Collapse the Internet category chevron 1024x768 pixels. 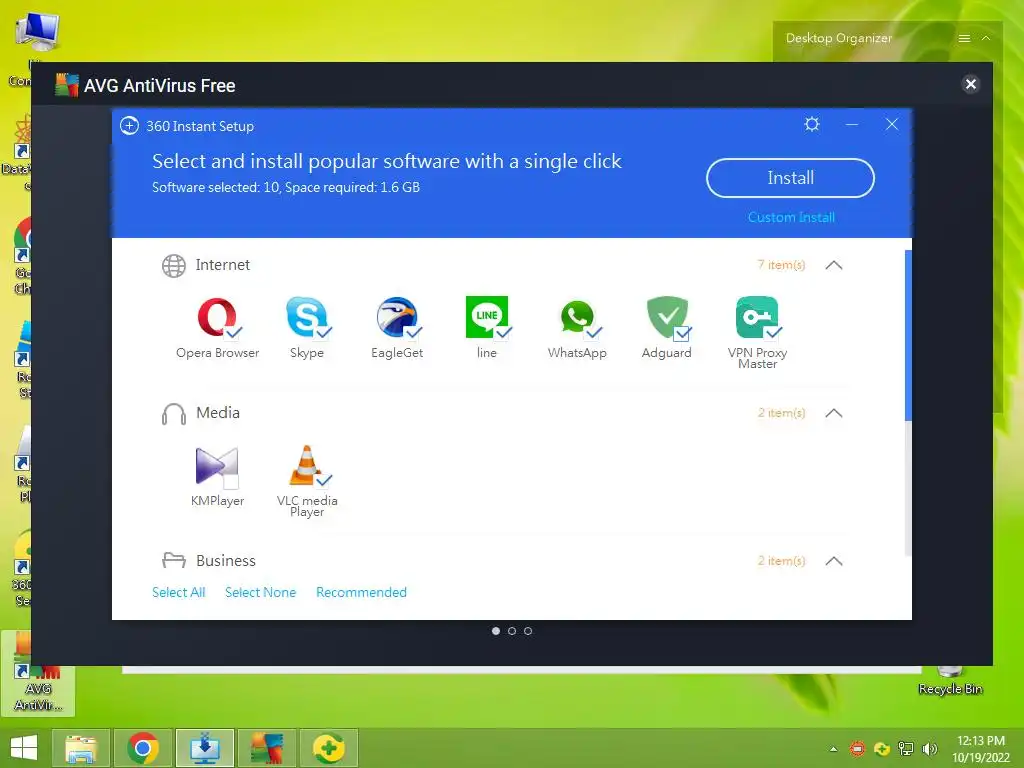[834, 265]
